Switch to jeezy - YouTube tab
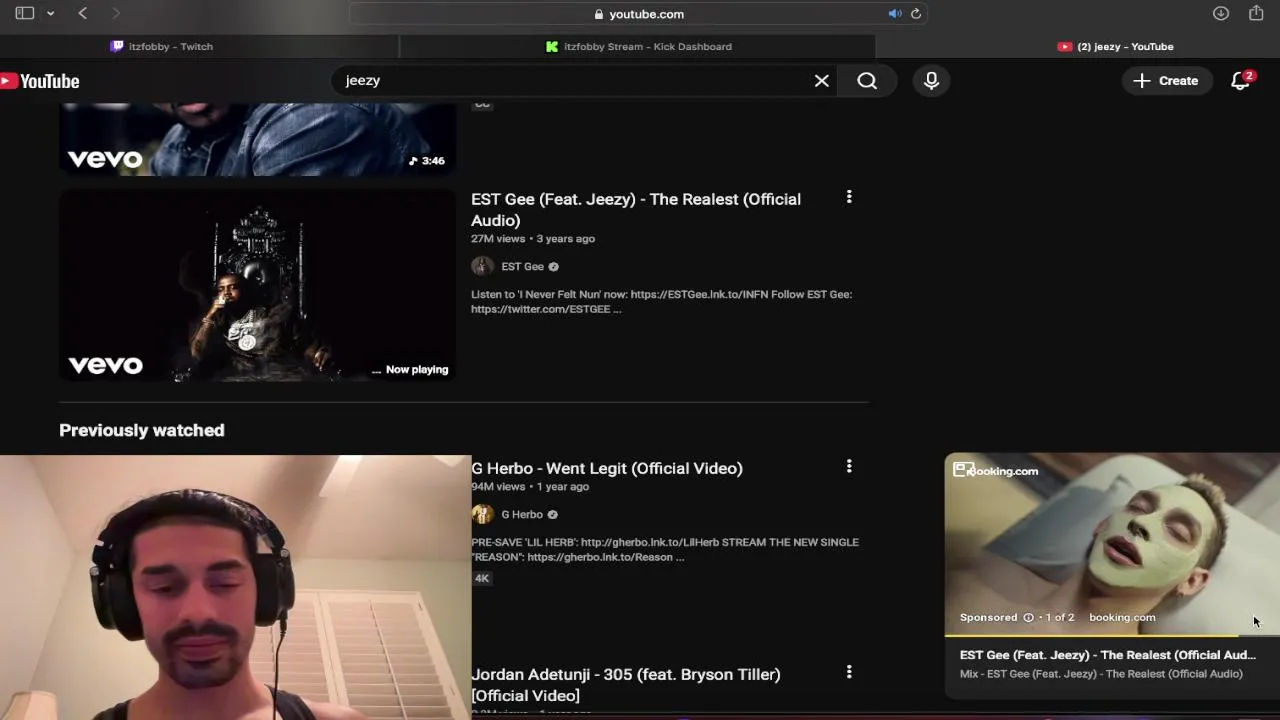 1115,46
